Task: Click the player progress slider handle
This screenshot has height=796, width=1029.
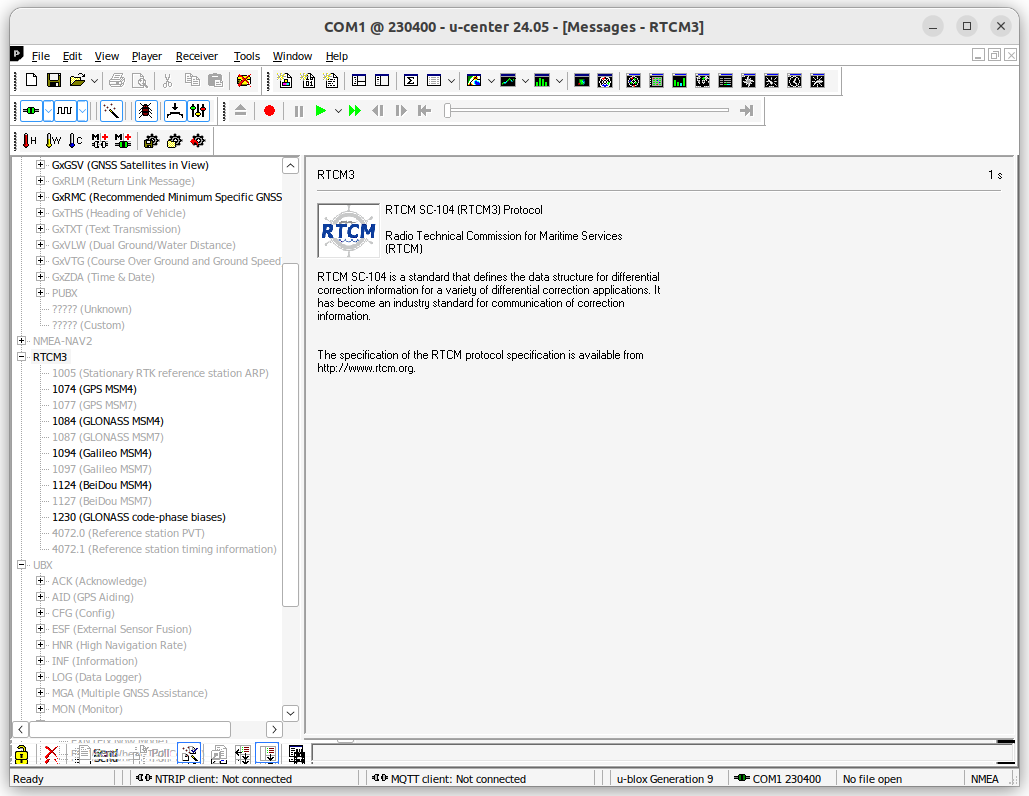Action: coord(448,111)
